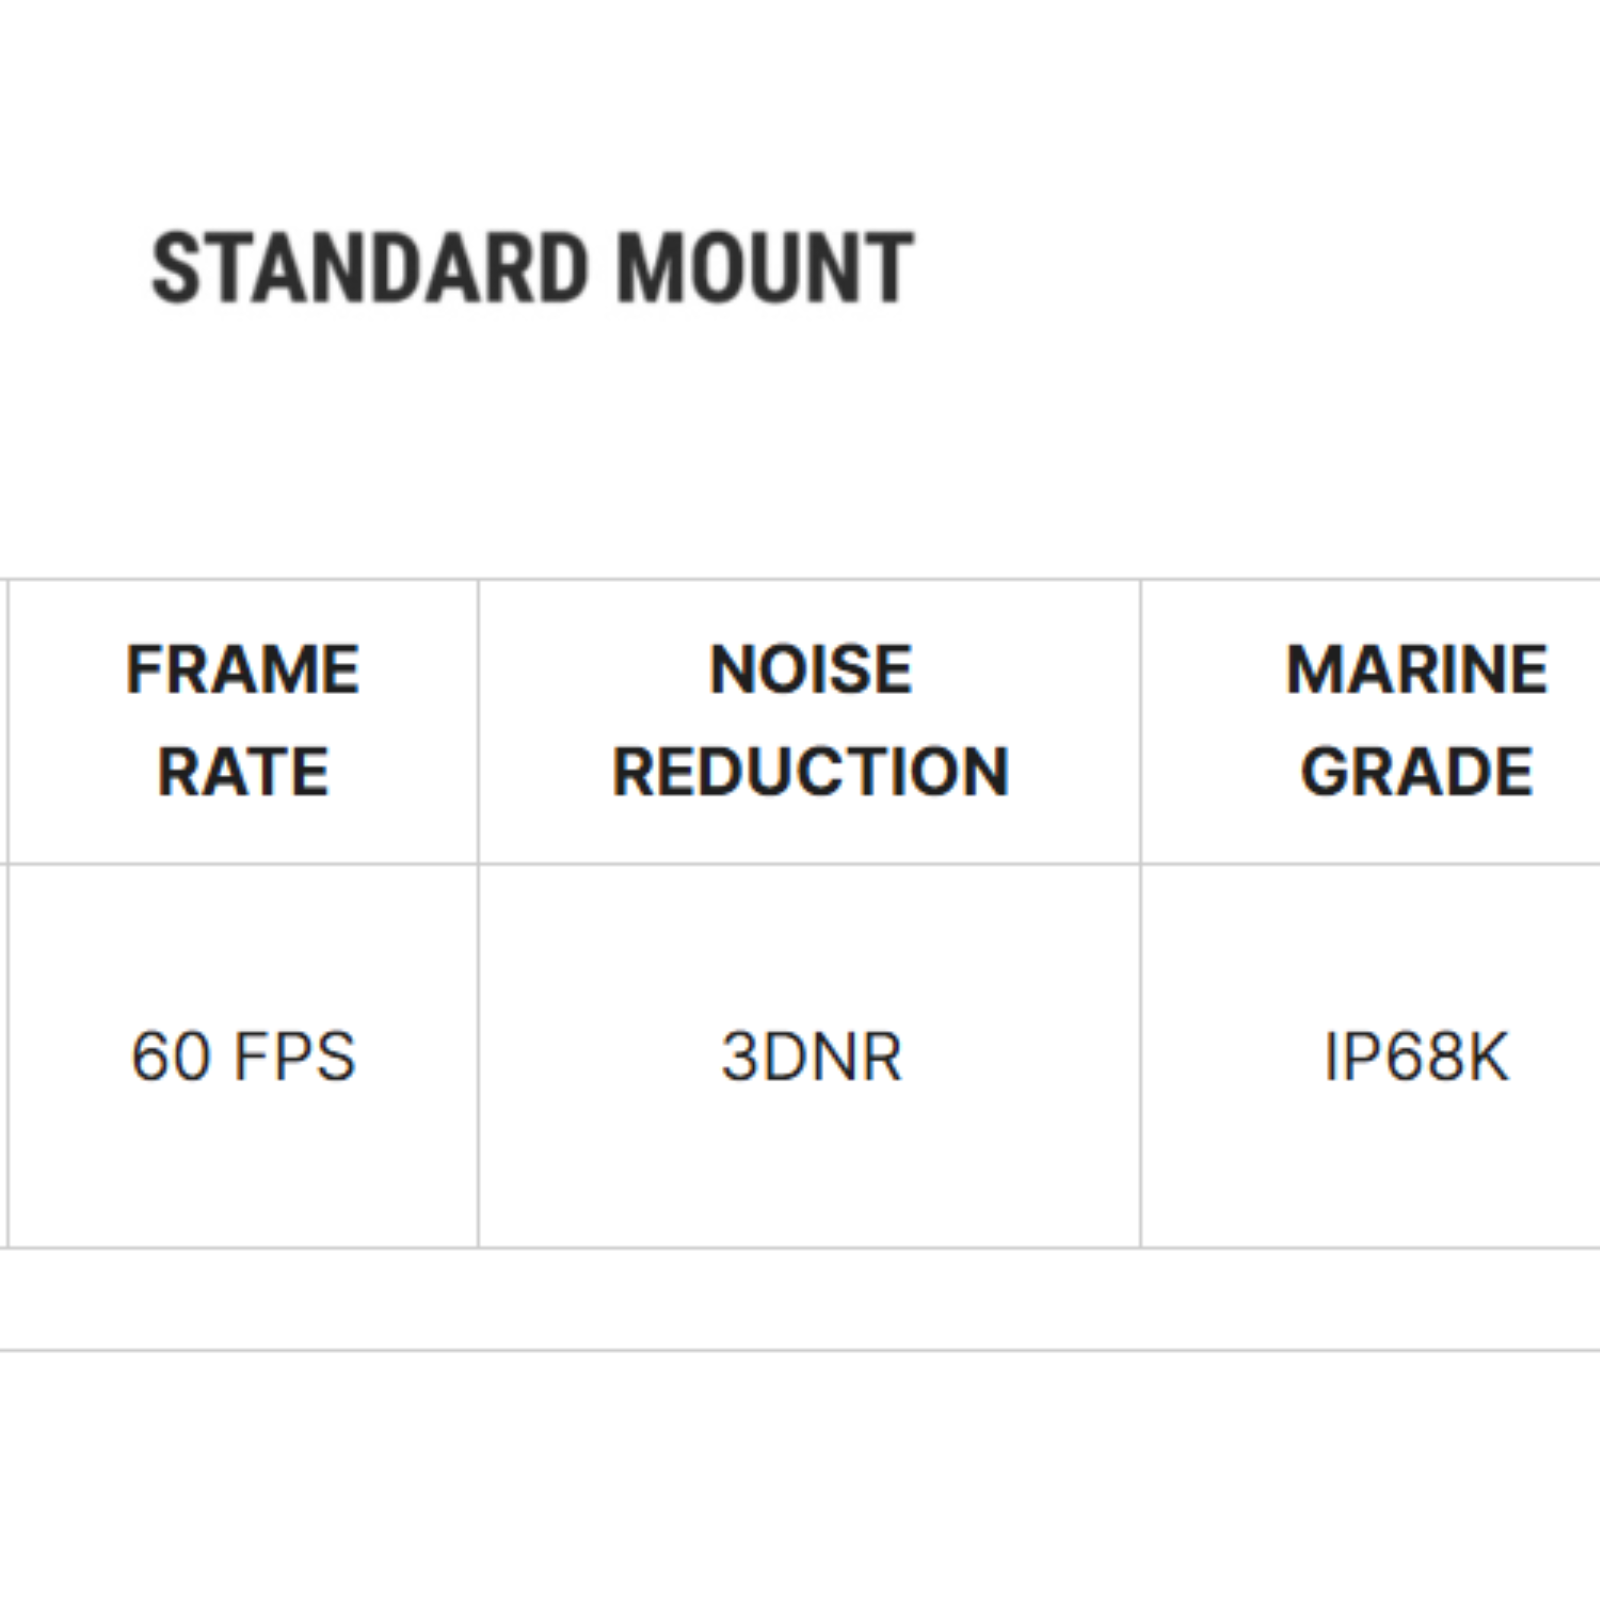Click the border between NOISE REDUCTION and MARINE GRADE headers
This screenshot has height=1600, width=1600.
(x=1140, y=720)
